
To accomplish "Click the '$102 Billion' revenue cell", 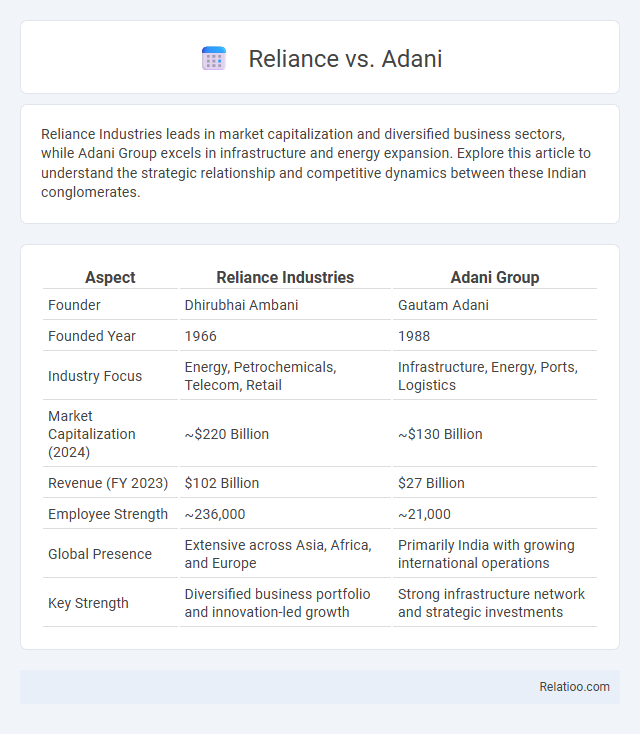I will pos(222,483).
